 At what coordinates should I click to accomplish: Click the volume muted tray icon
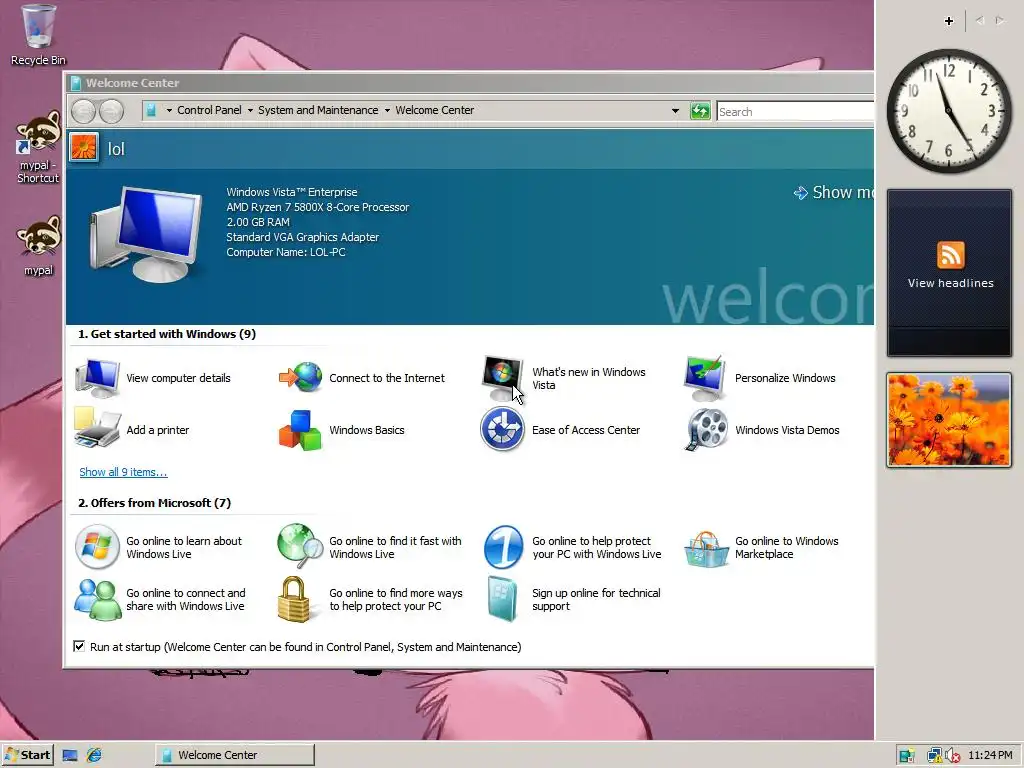point(953,756)
